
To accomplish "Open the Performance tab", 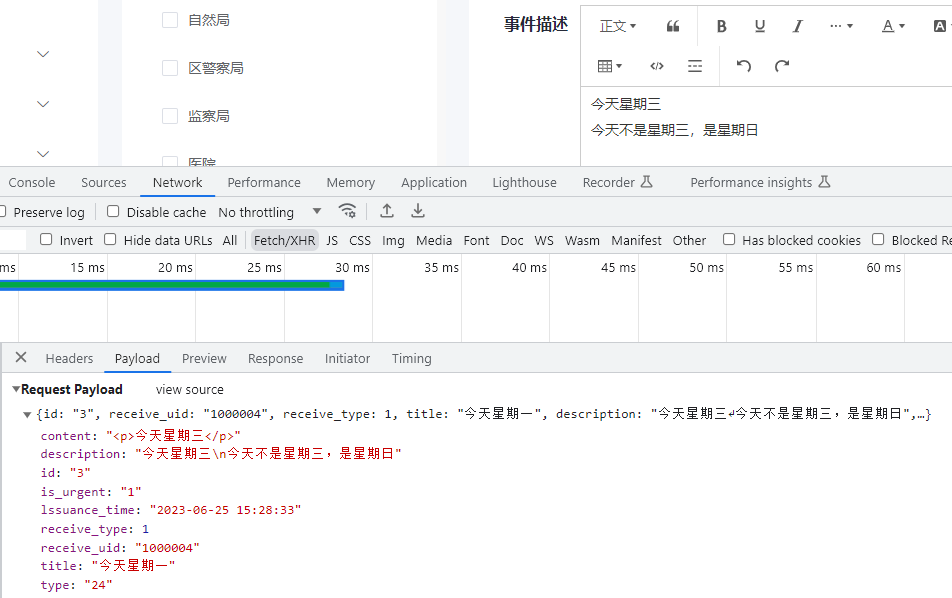I will (x=264, y=183).
